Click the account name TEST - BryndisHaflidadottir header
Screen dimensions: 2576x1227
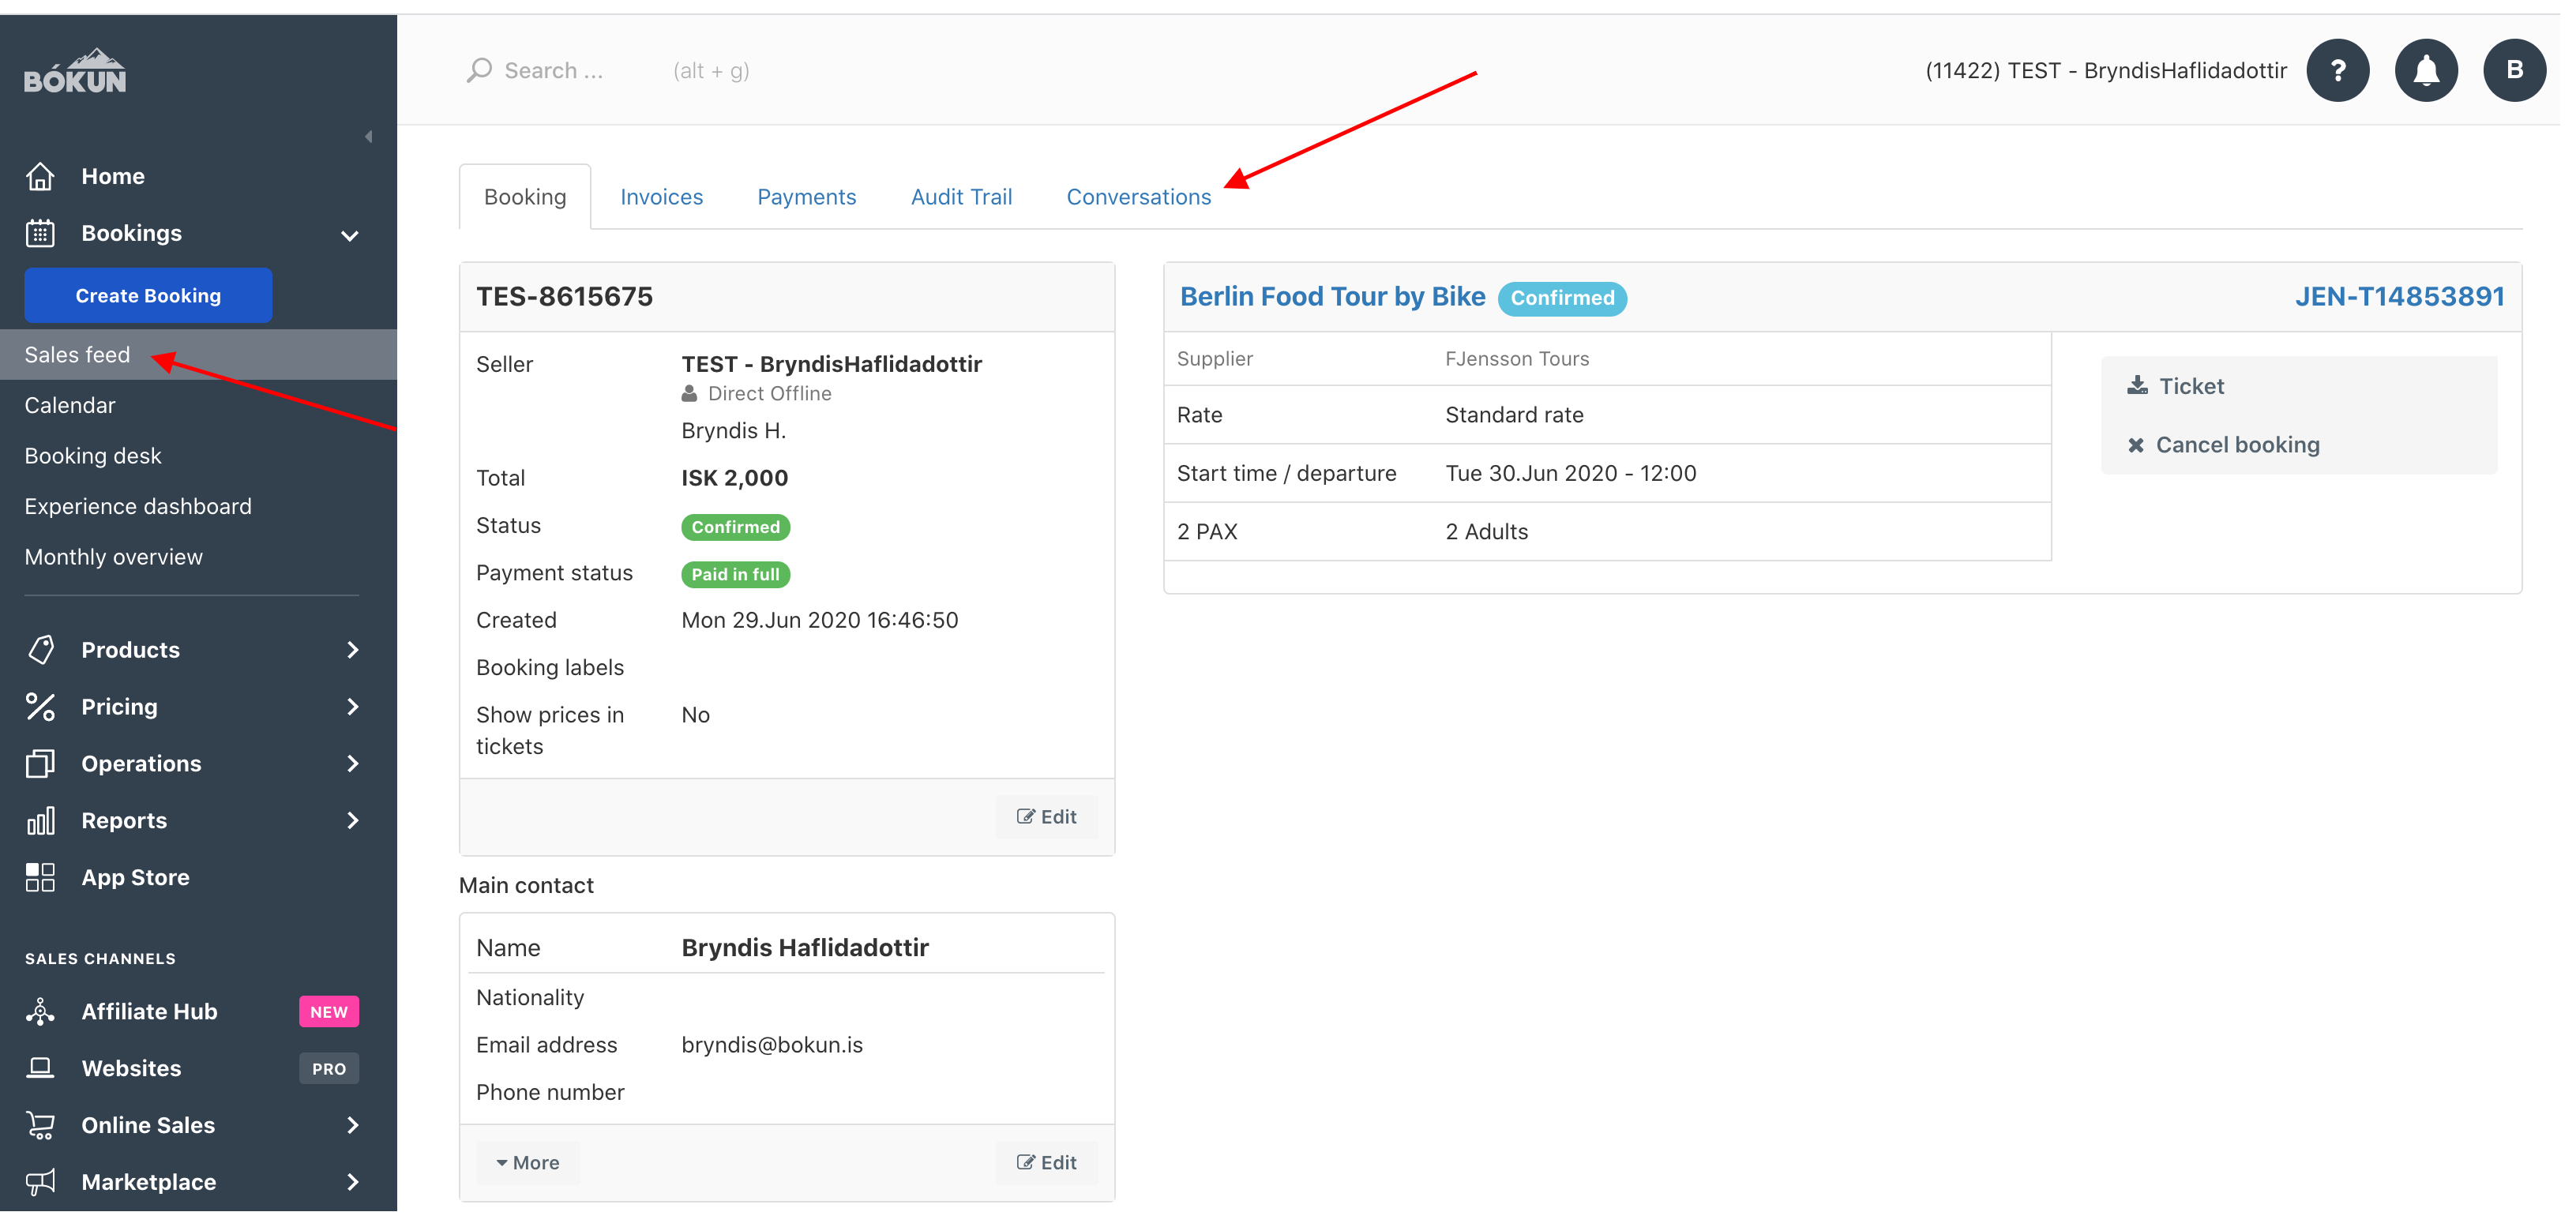tap(2106, 70)
